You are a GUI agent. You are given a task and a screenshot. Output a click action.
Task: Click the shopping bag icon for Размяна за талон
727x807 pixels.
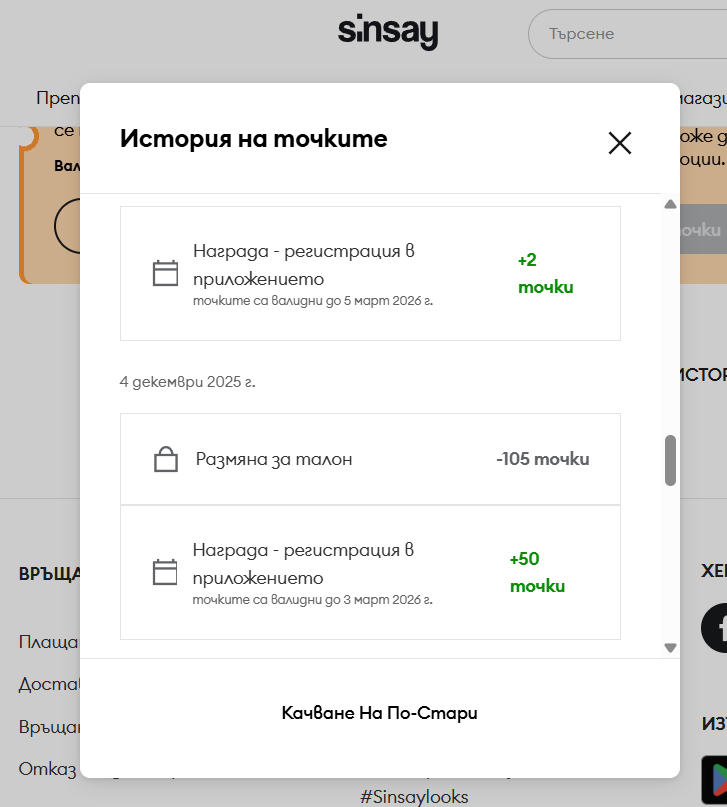pyautogui.click(x=165, y=460)
